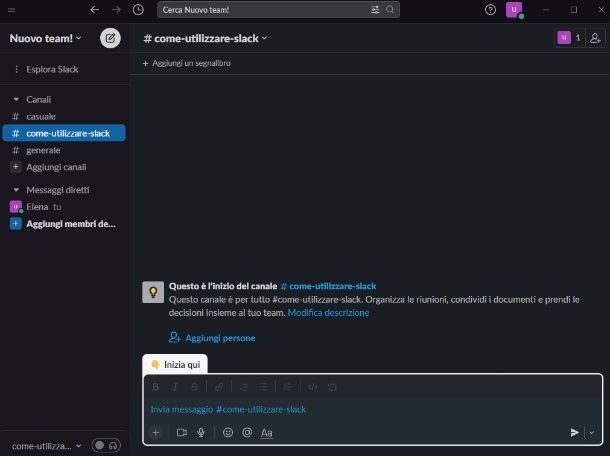Click Aggiungi canali in sidebar
This screenshot has height=456, width=610.
[64, 167]
